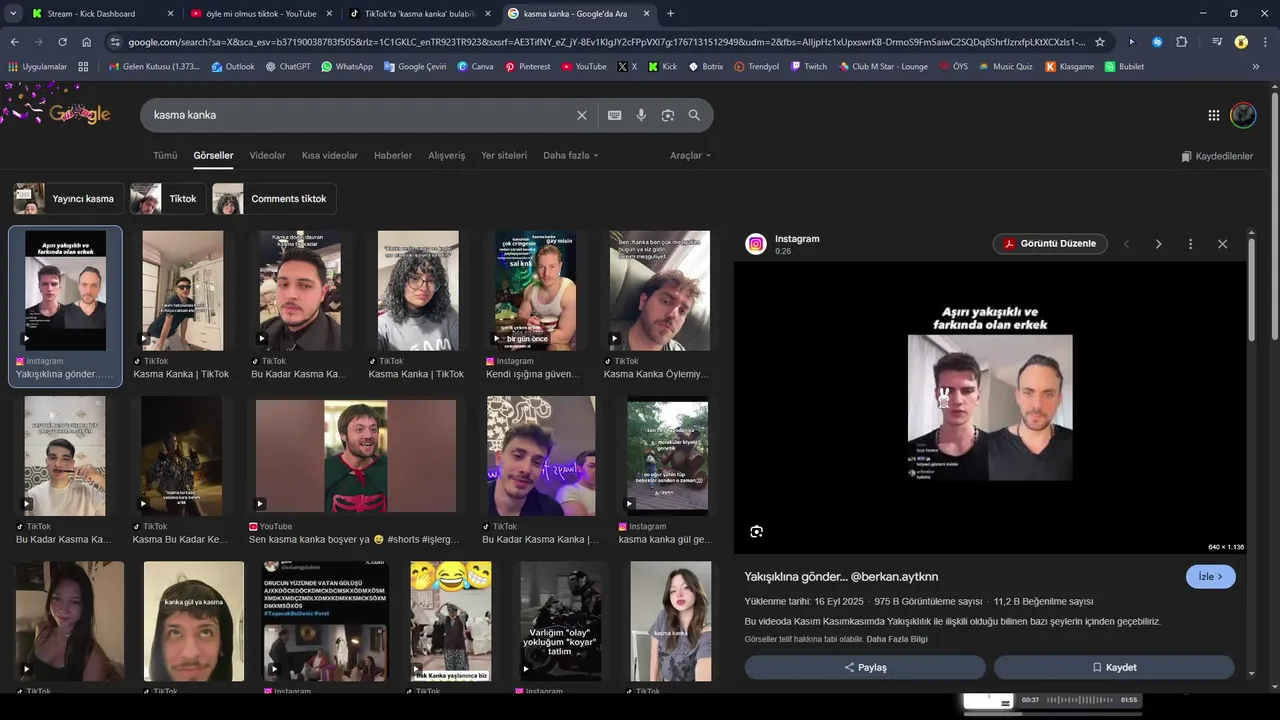Open the ChatGPT bookmark
This screenshot has width=1280, height=720.
point(287,67)
